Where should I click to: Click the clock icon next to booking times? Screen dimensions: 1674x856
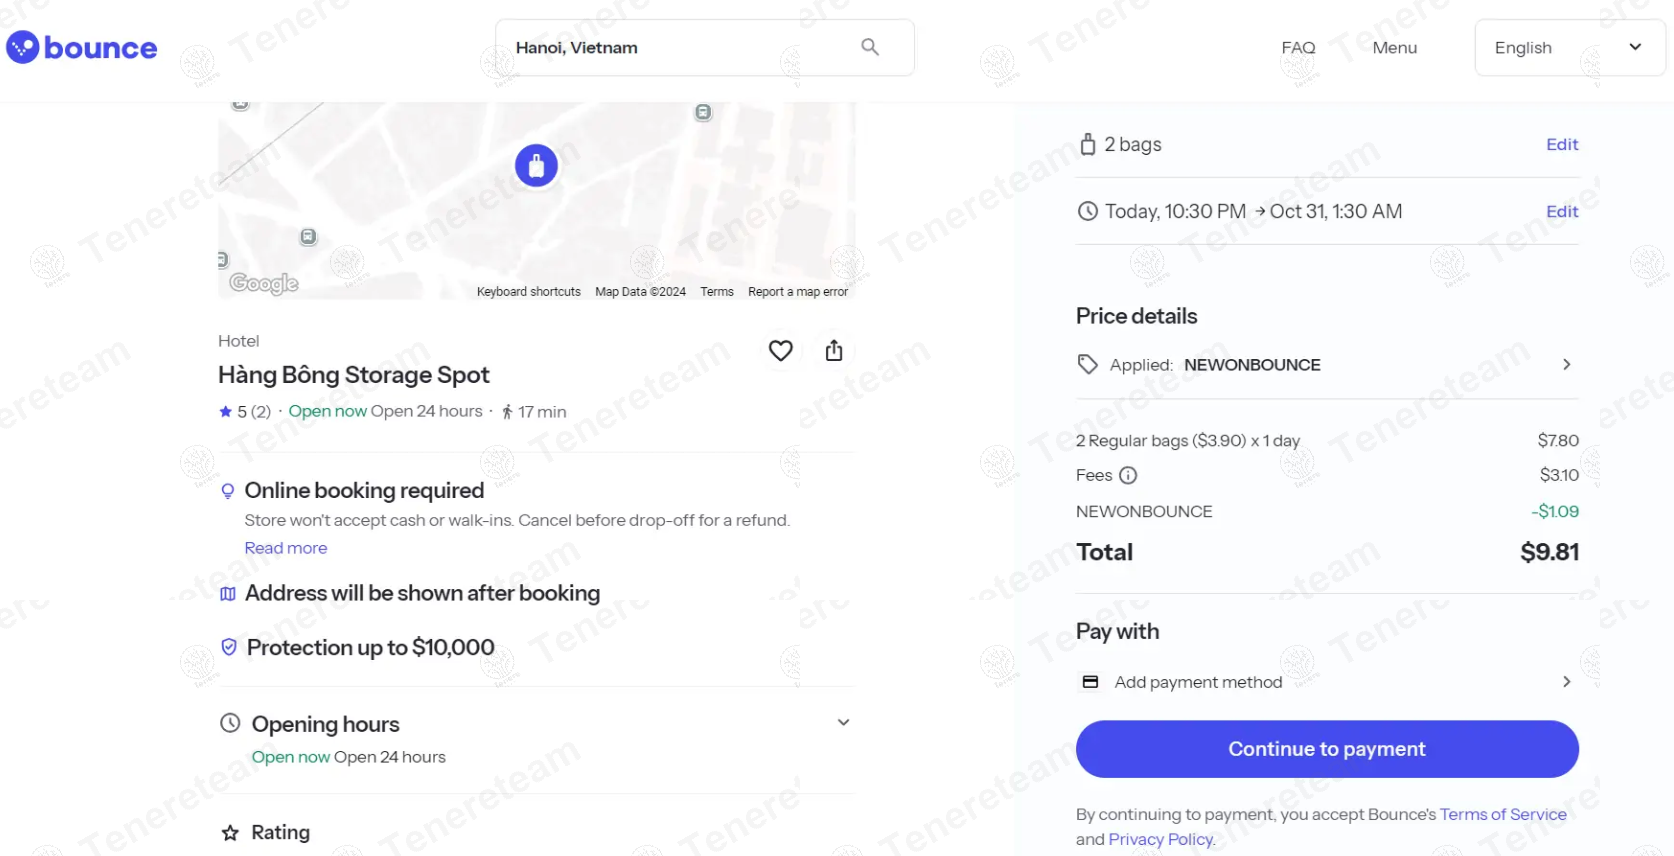(x=1088, y=211)
